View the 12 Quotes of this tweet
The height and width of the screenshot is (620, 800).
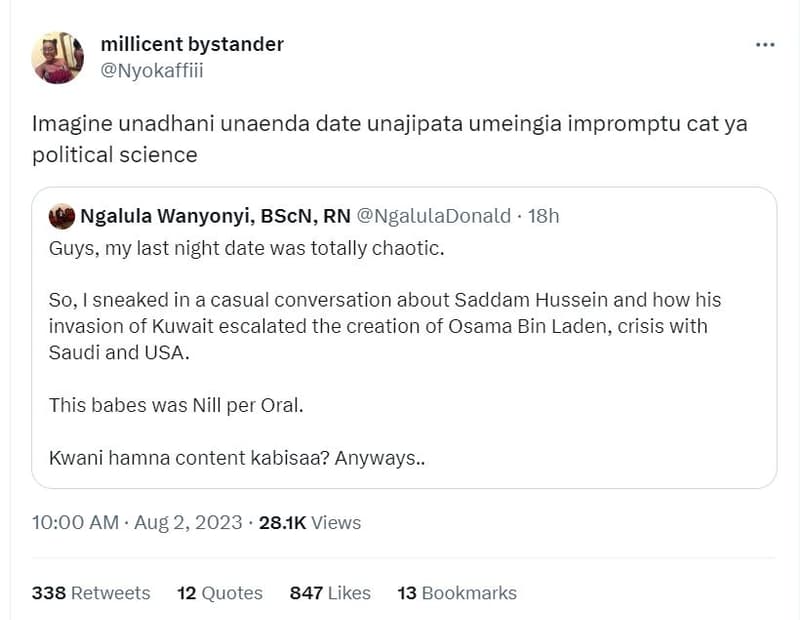point(189,592)
